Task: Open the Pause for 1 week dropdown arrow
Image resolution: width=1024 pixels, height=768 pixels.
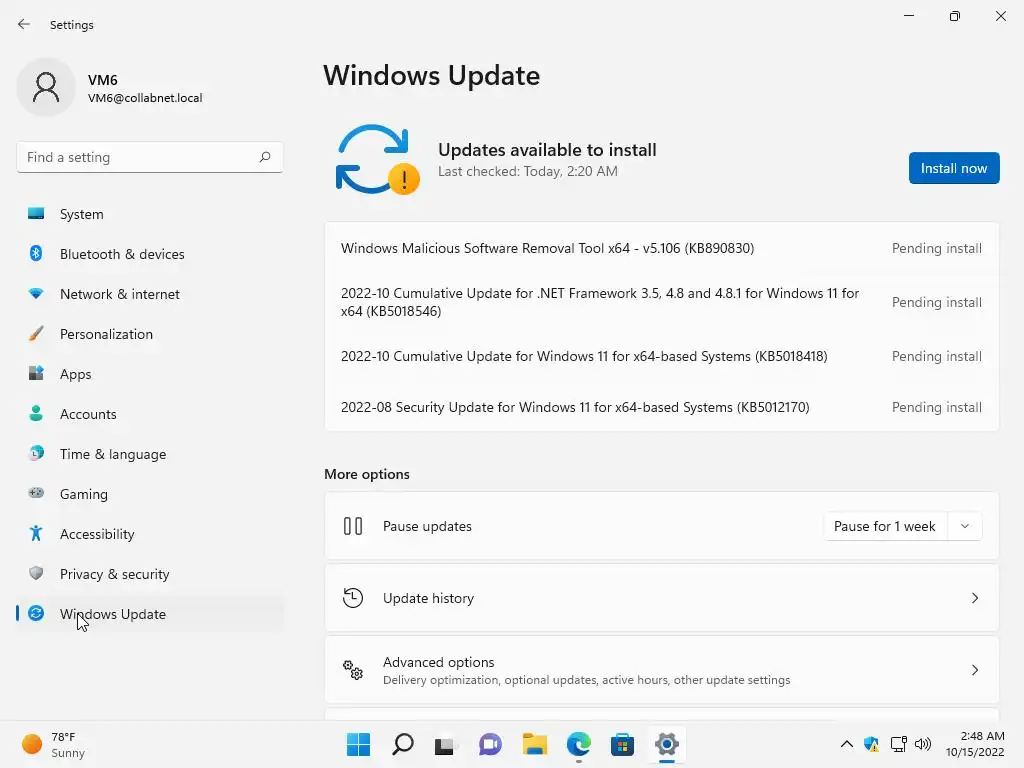Action: click(965, 526)
